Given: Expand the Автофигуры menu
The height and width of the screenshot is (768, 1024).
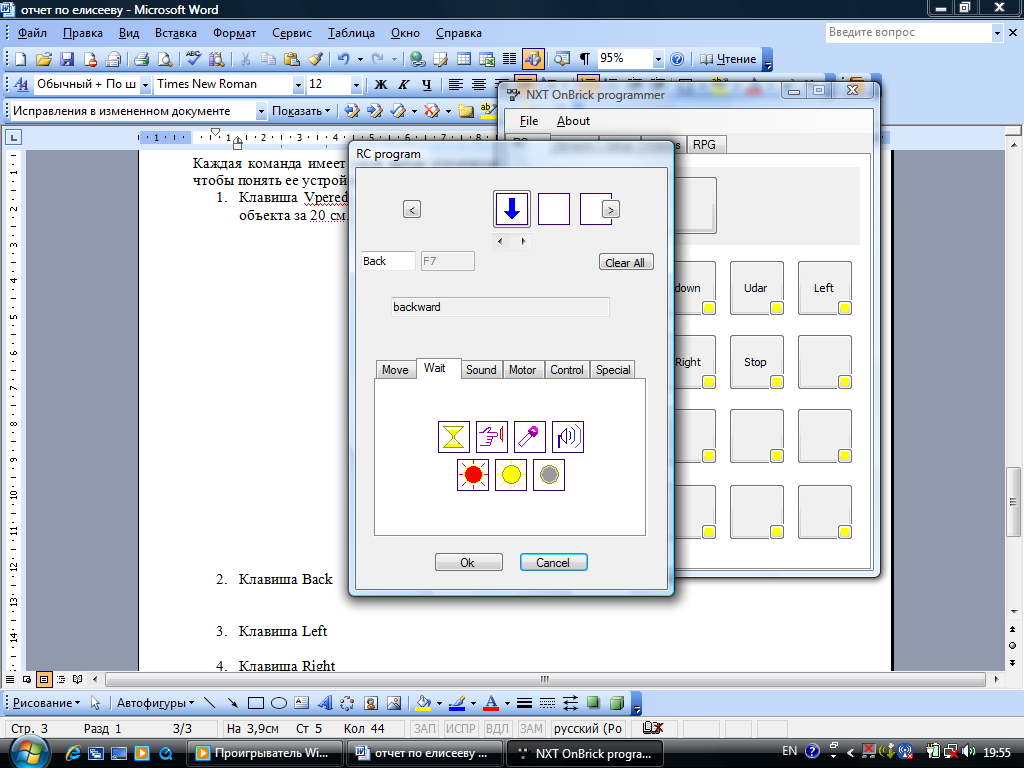Looking at the screenshot, I should [x=155, y=703].
